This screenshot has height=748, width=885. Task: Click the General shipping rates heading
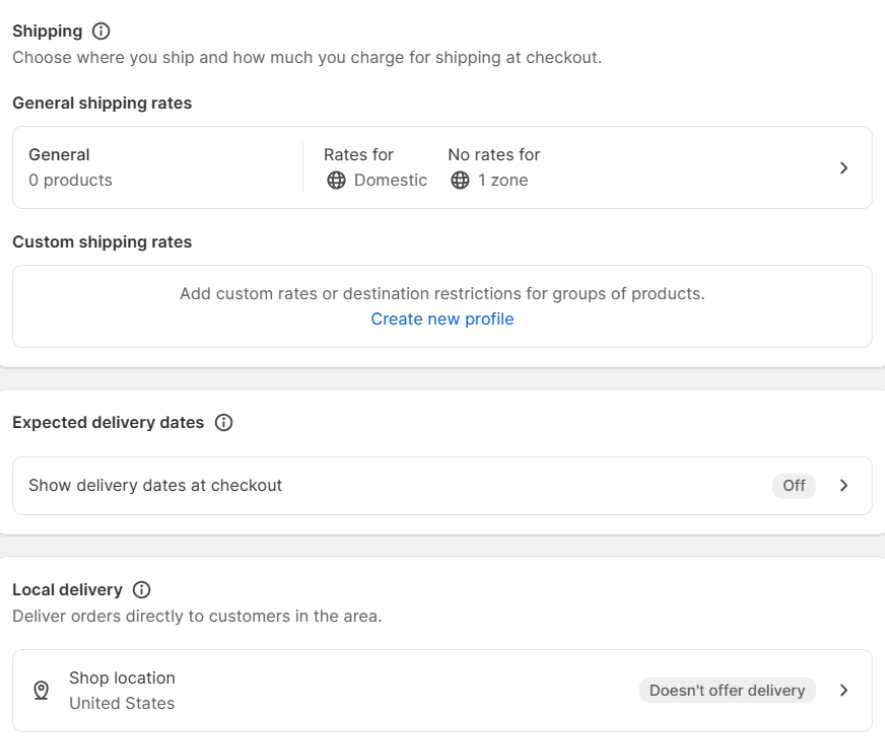[x=102, y=103]
